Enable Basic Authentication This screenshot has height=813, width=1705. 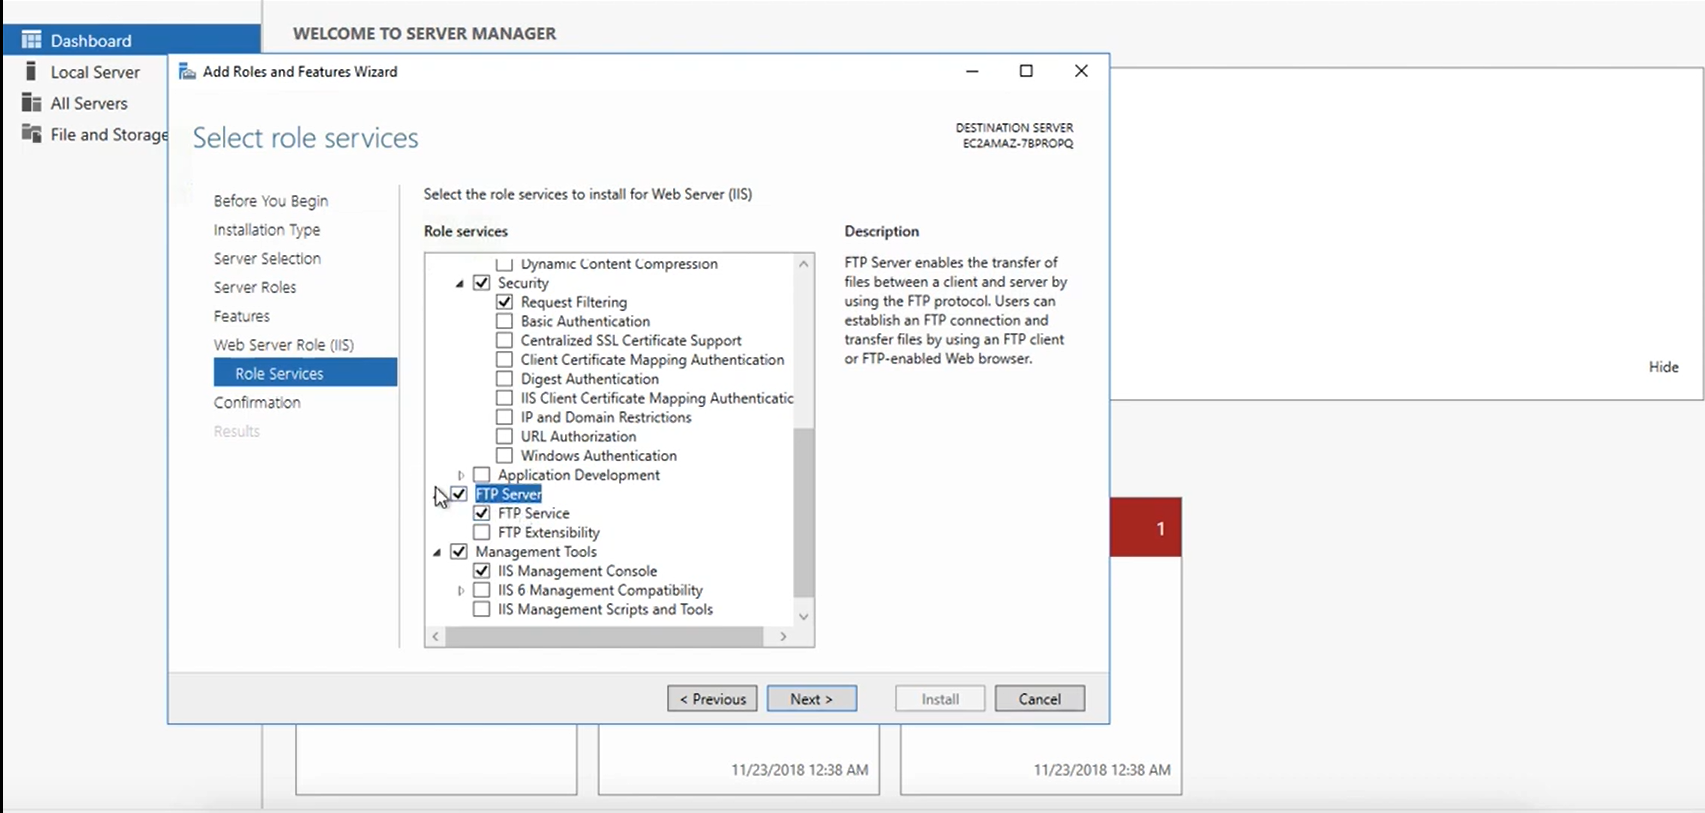pyautogui.click(x=505, y=321)
